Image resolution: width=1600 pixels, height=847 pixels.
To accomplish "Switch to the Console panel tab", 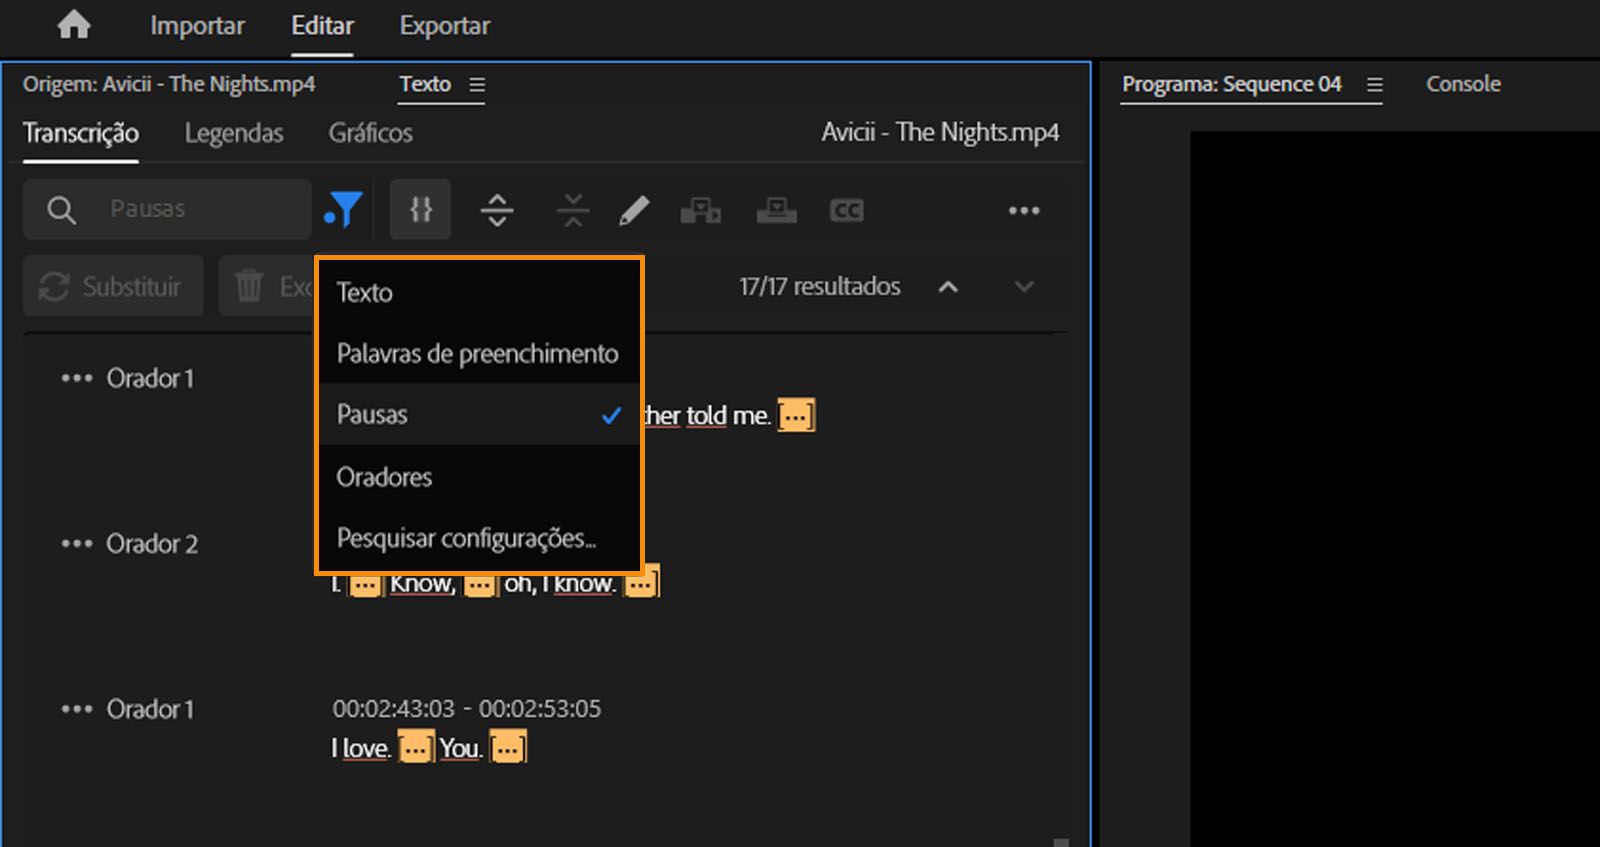I will click(x=1463, y=84).
